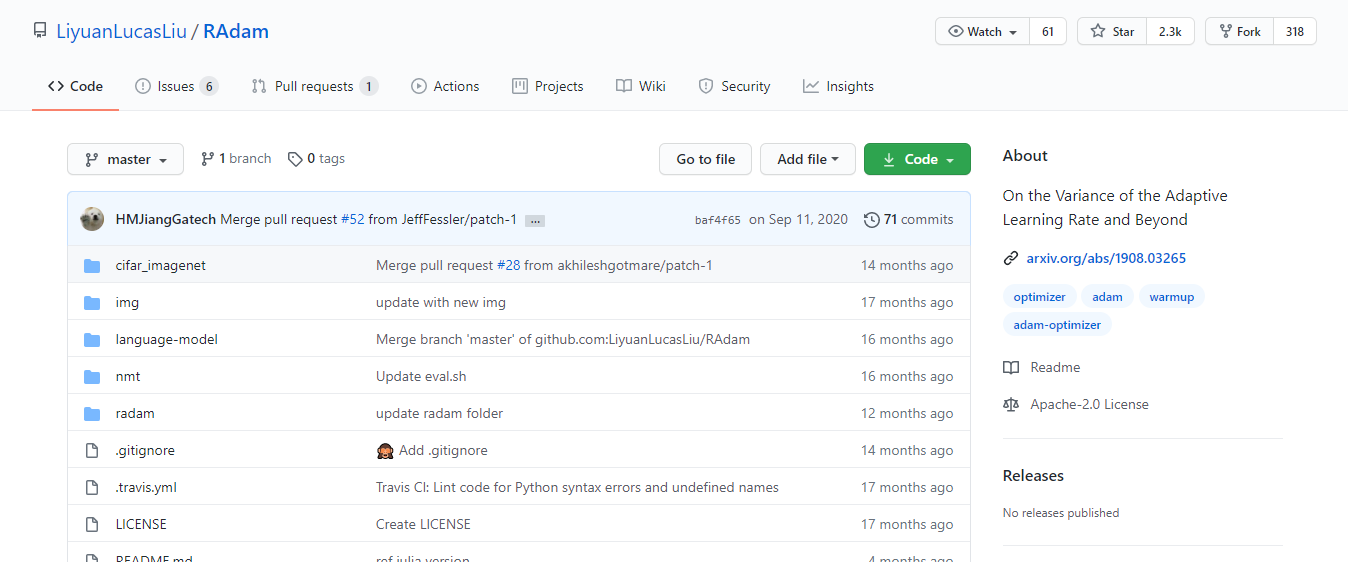Click the link icon beside arxiv URL

1011,258
